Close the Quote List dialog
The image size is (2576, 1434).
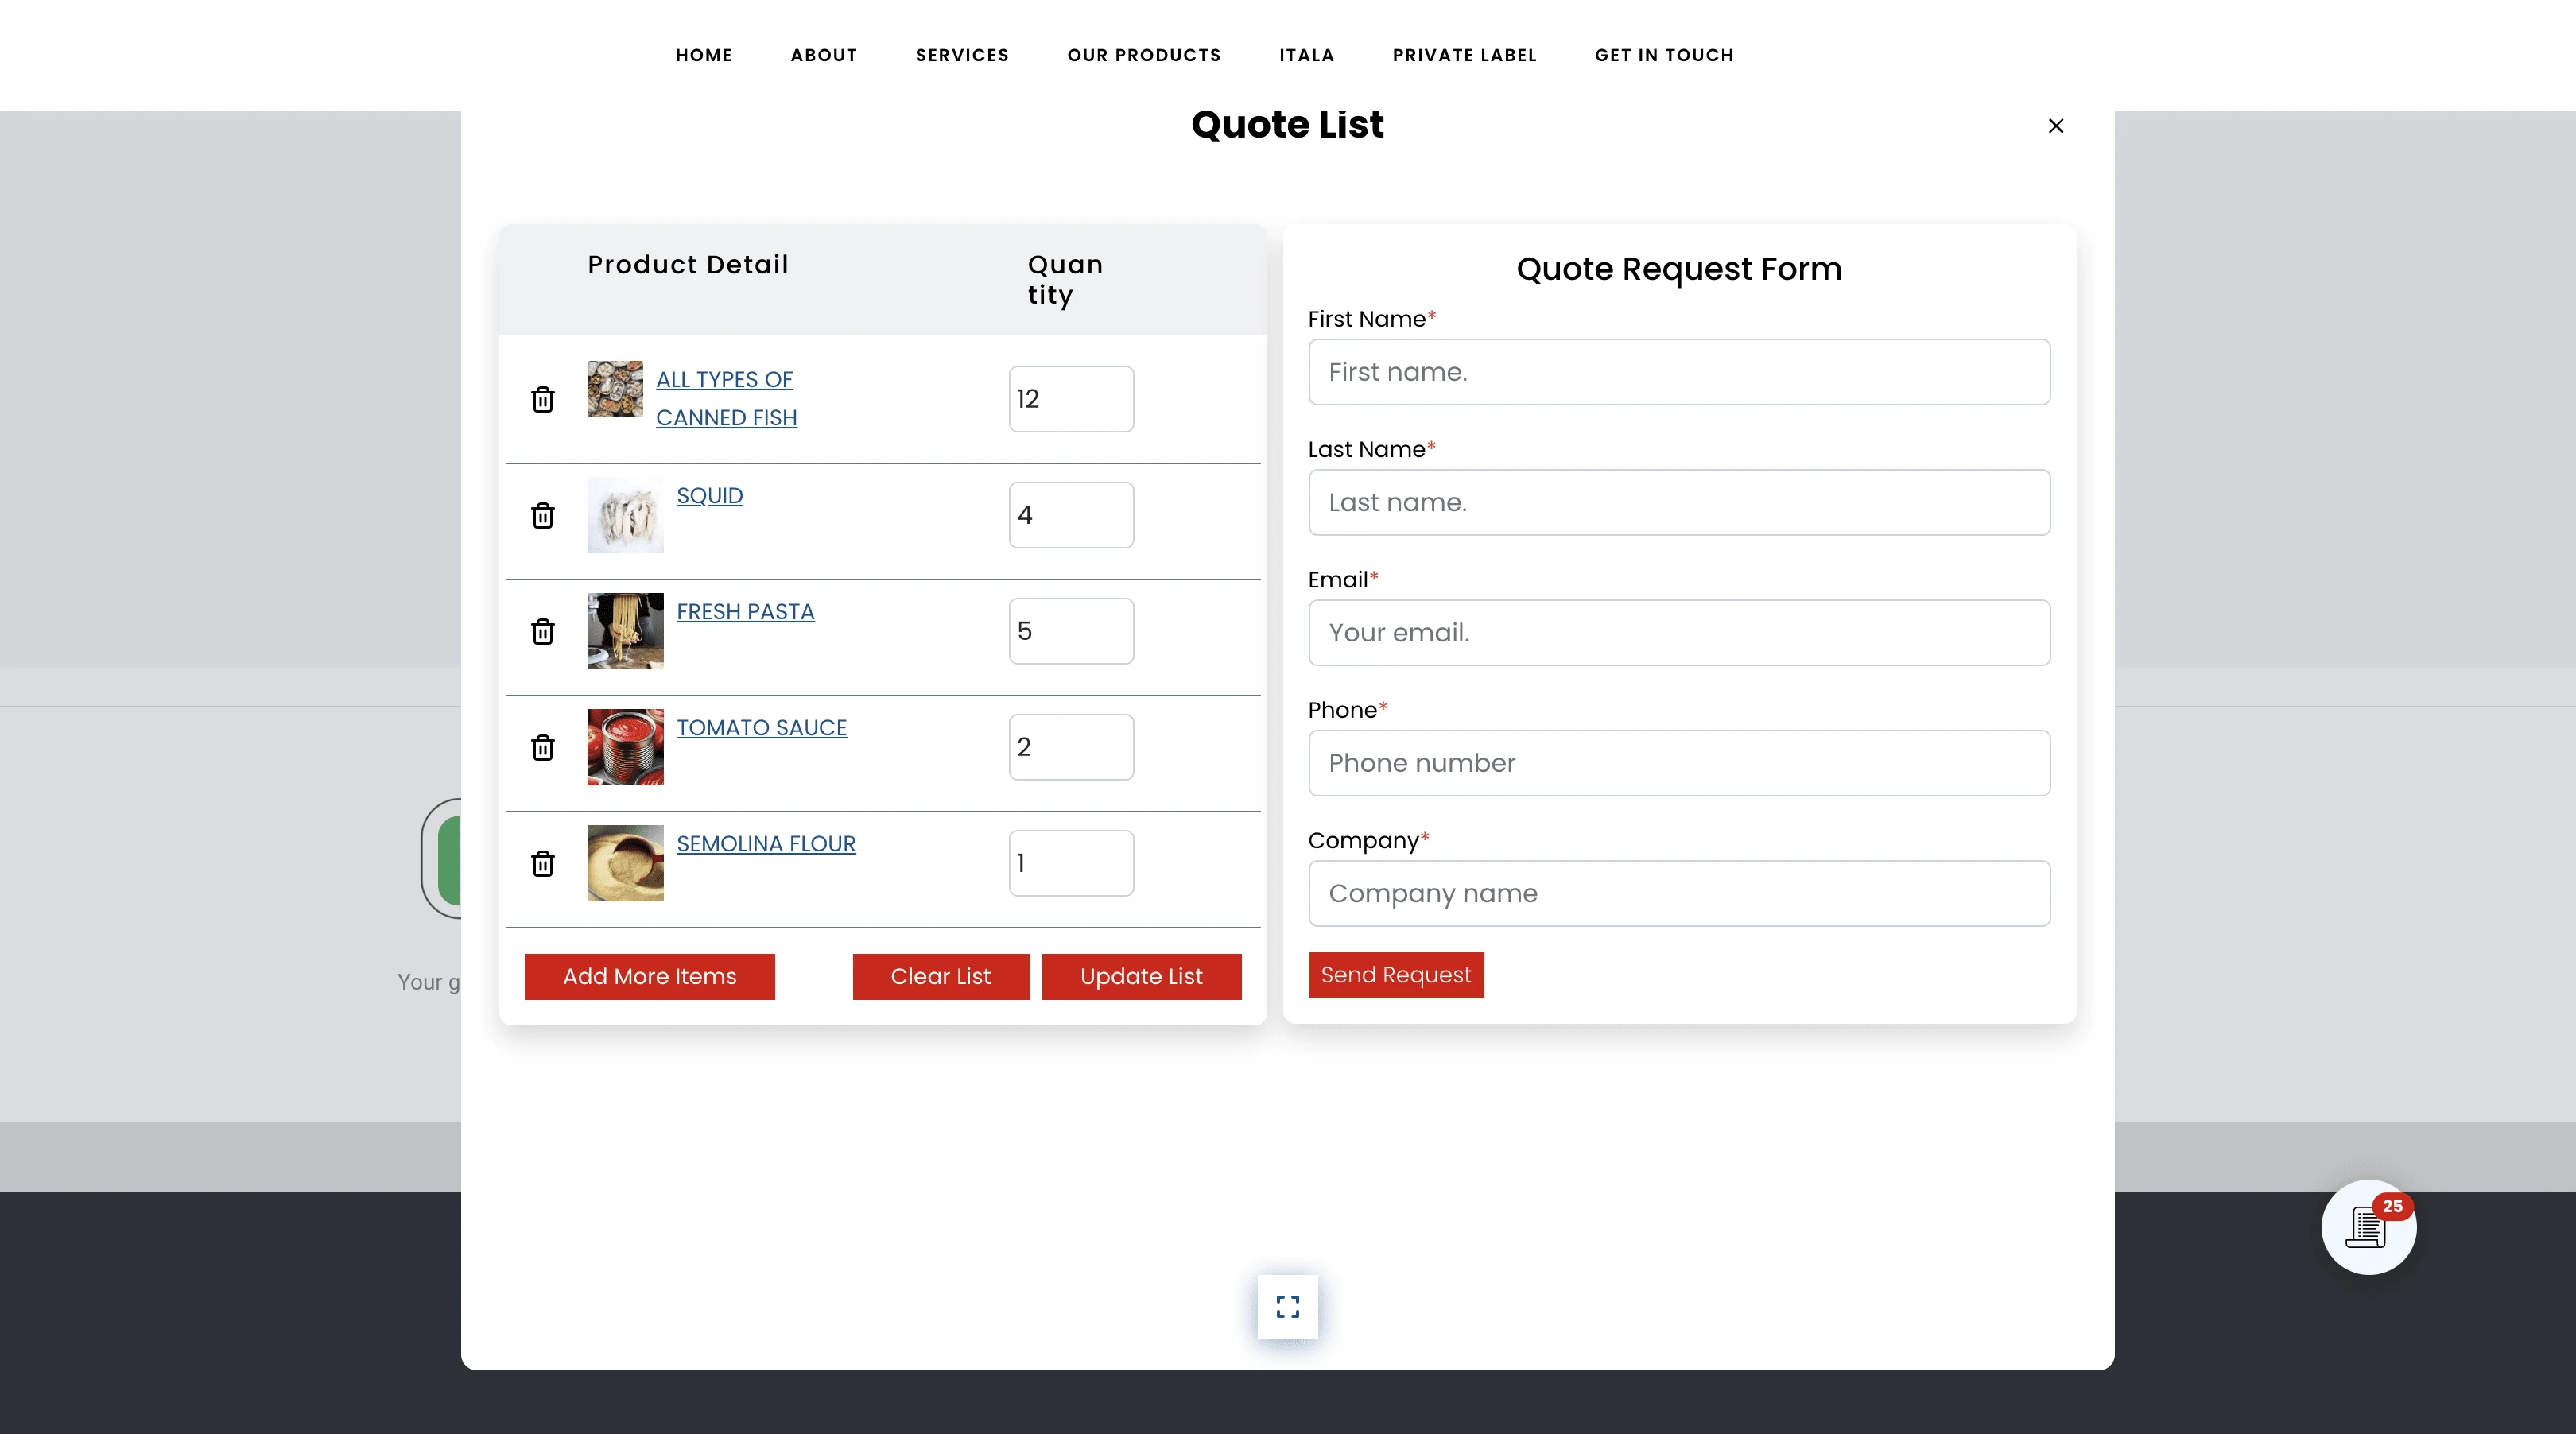(x=2055, y=126)
